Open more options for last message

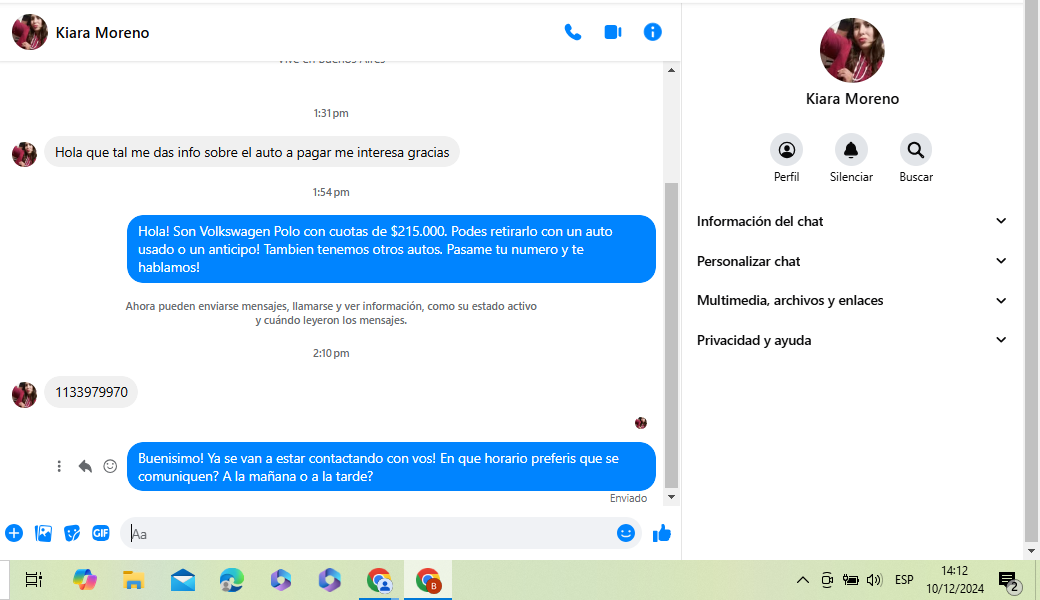(59, 466)
